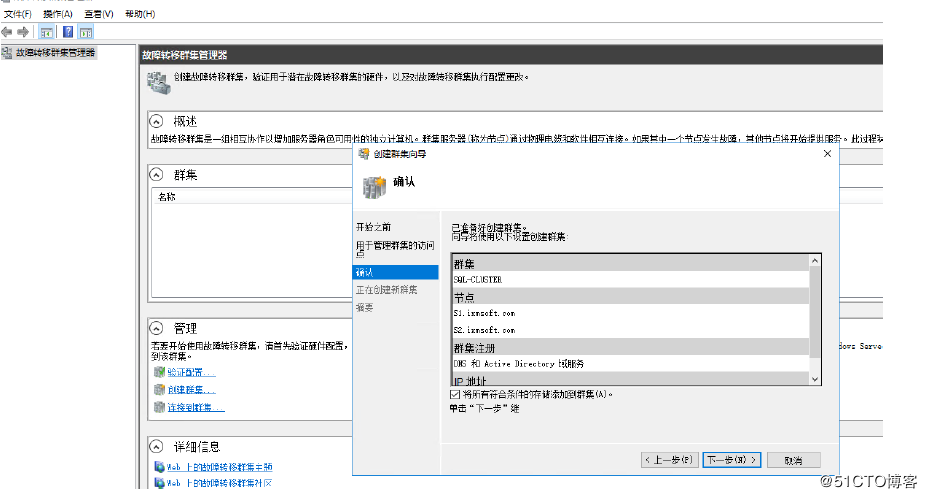
Task: Open Web 上的故障转移群集主题 link
Action: (x=219, y=467)
